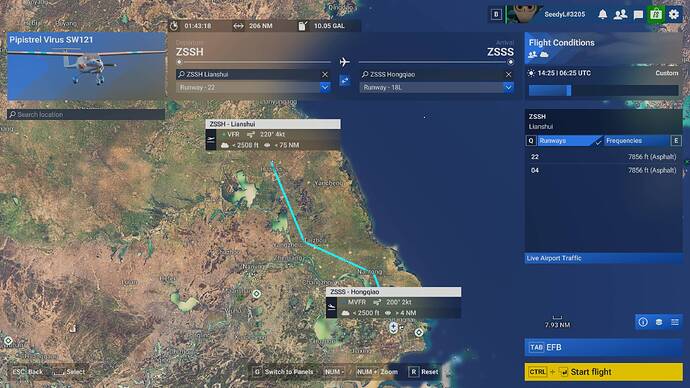Open the settings gear icon
This screenshot has width=690, height=388.
coord(674,15)
